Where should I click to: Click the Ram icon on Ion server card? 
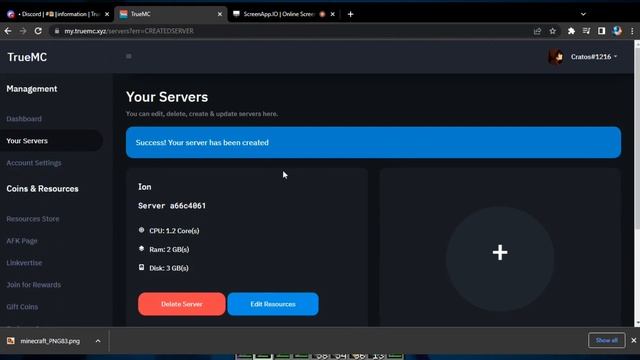point(141,249)
